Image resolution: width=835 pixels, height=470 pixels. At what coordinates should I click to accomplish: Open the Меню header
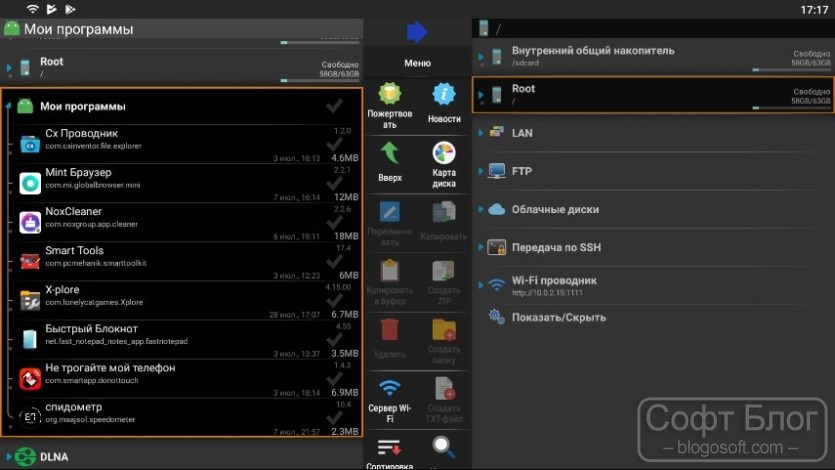417,63
